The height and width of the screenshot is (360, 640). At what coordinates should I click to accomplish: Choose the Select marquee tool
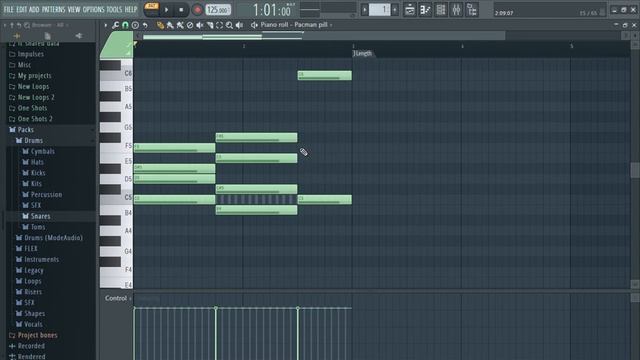[x=220, y=25]
